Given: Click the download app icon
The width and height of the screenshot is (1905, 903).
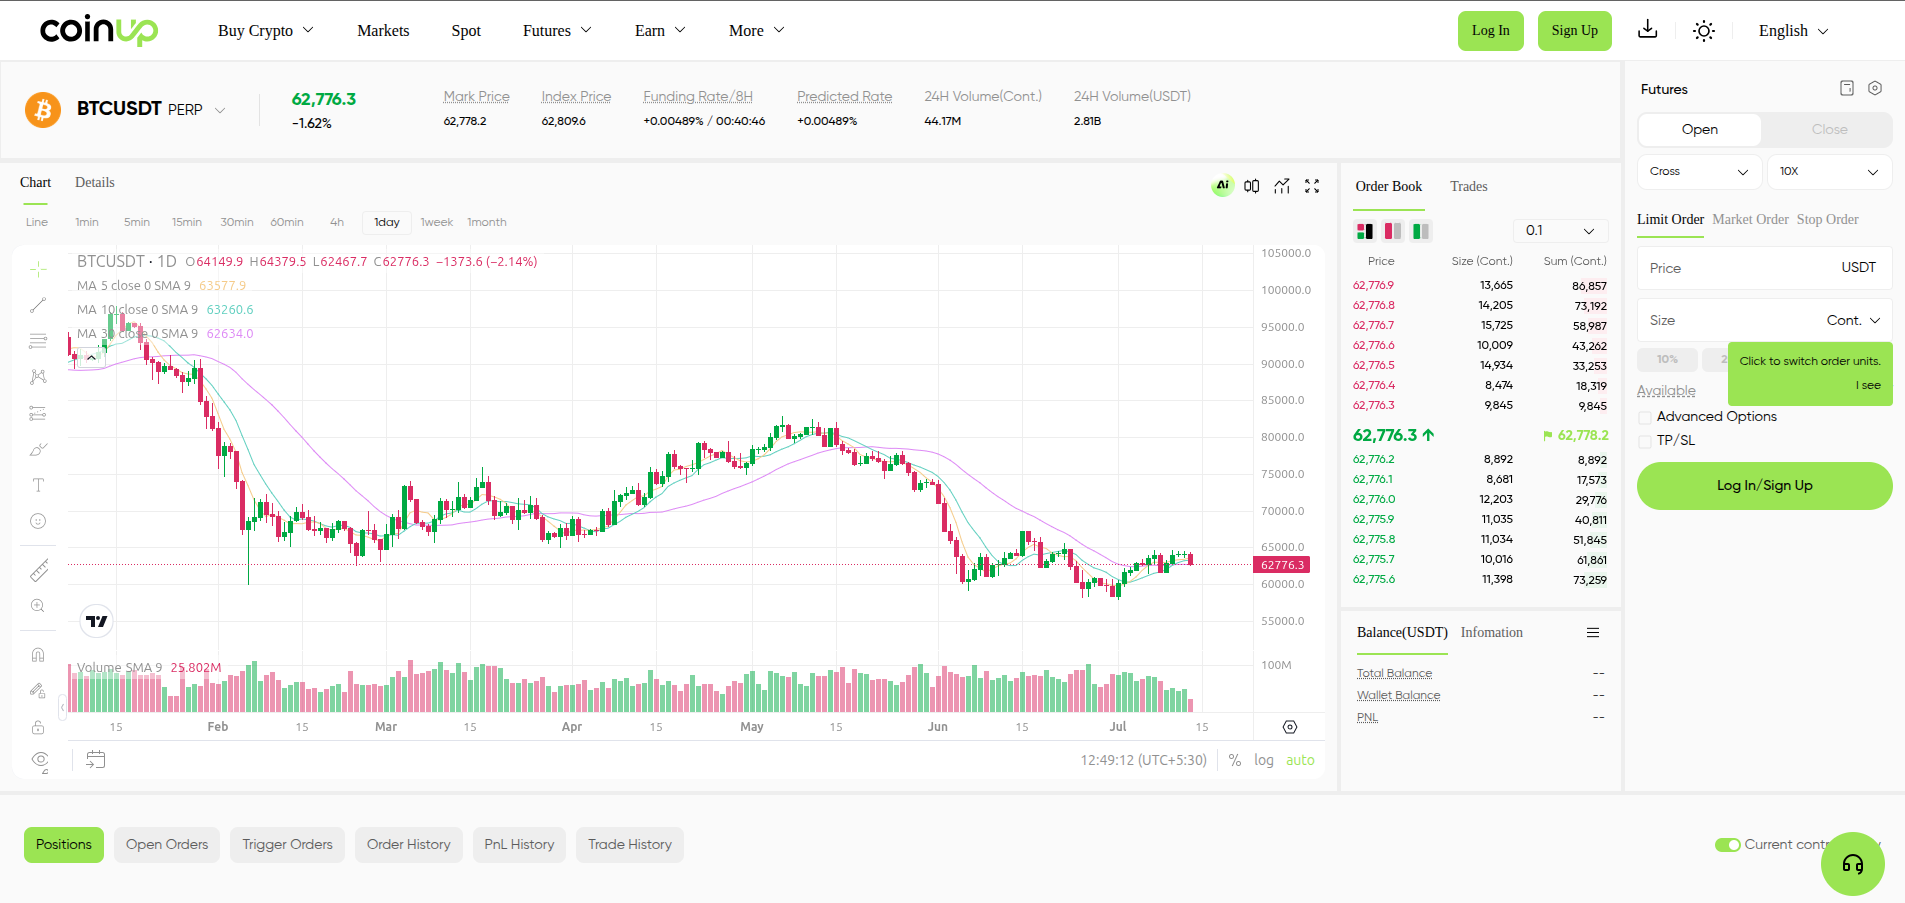Looking at the screenshot, I should tap(1647, 29).
